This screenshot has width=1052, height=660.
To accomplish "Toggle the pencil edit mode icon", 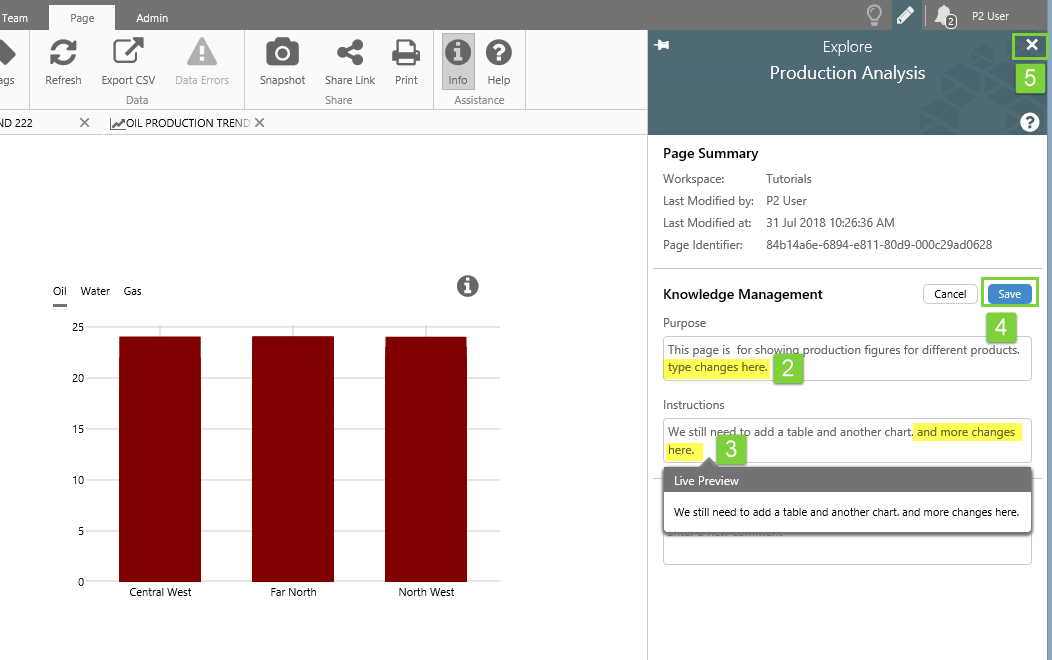I will [904, 15].
